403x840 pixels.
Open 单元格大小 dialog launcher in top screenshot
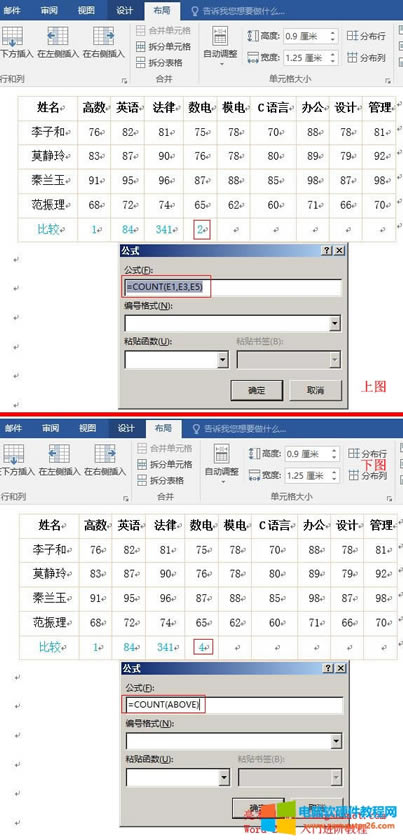point(387,80)
